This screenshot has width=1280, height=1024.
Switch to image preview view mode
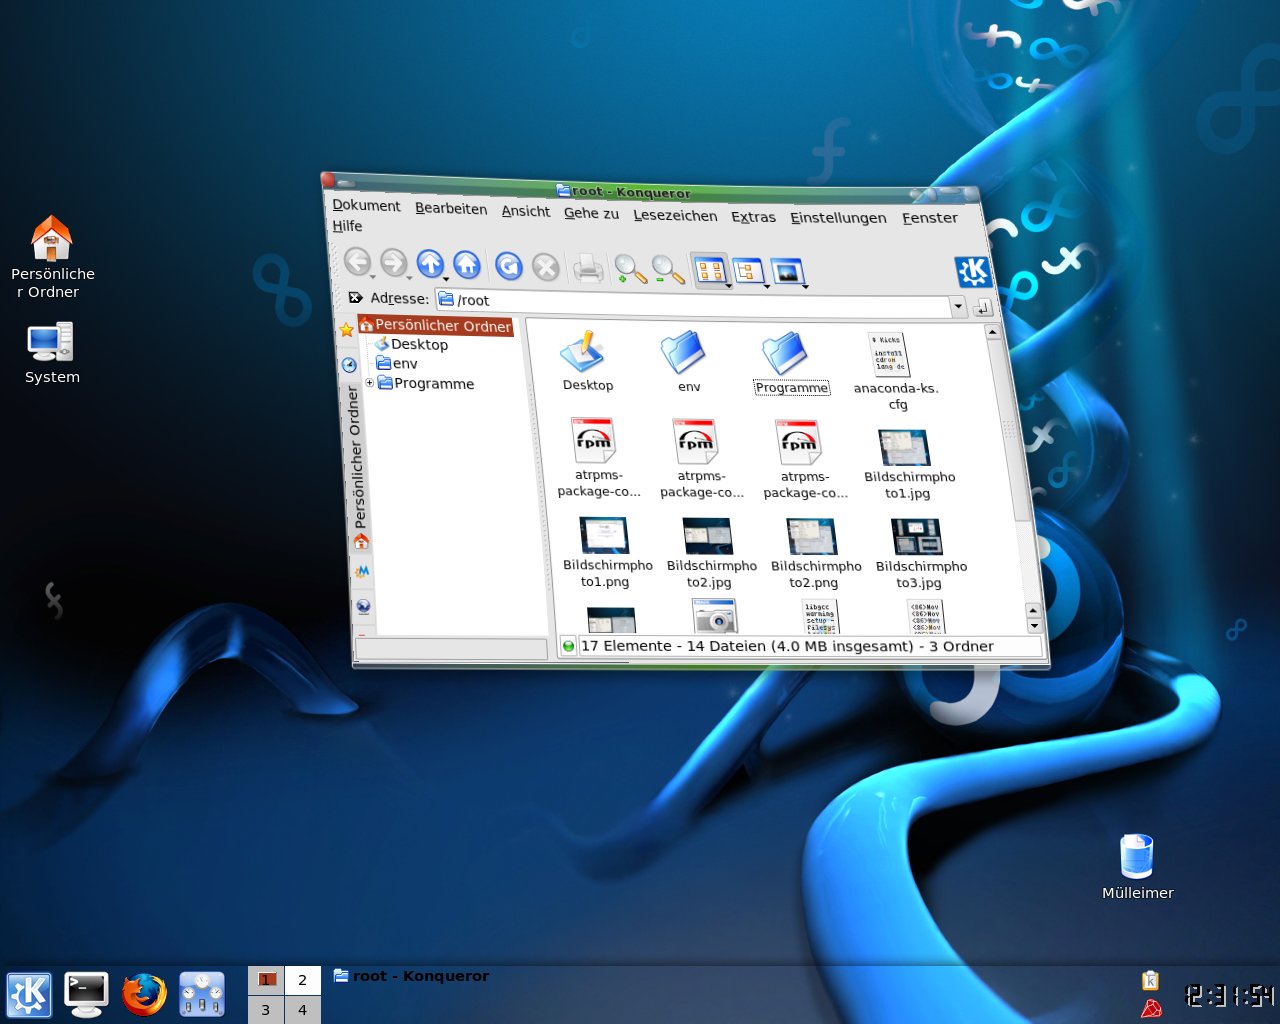787,272
